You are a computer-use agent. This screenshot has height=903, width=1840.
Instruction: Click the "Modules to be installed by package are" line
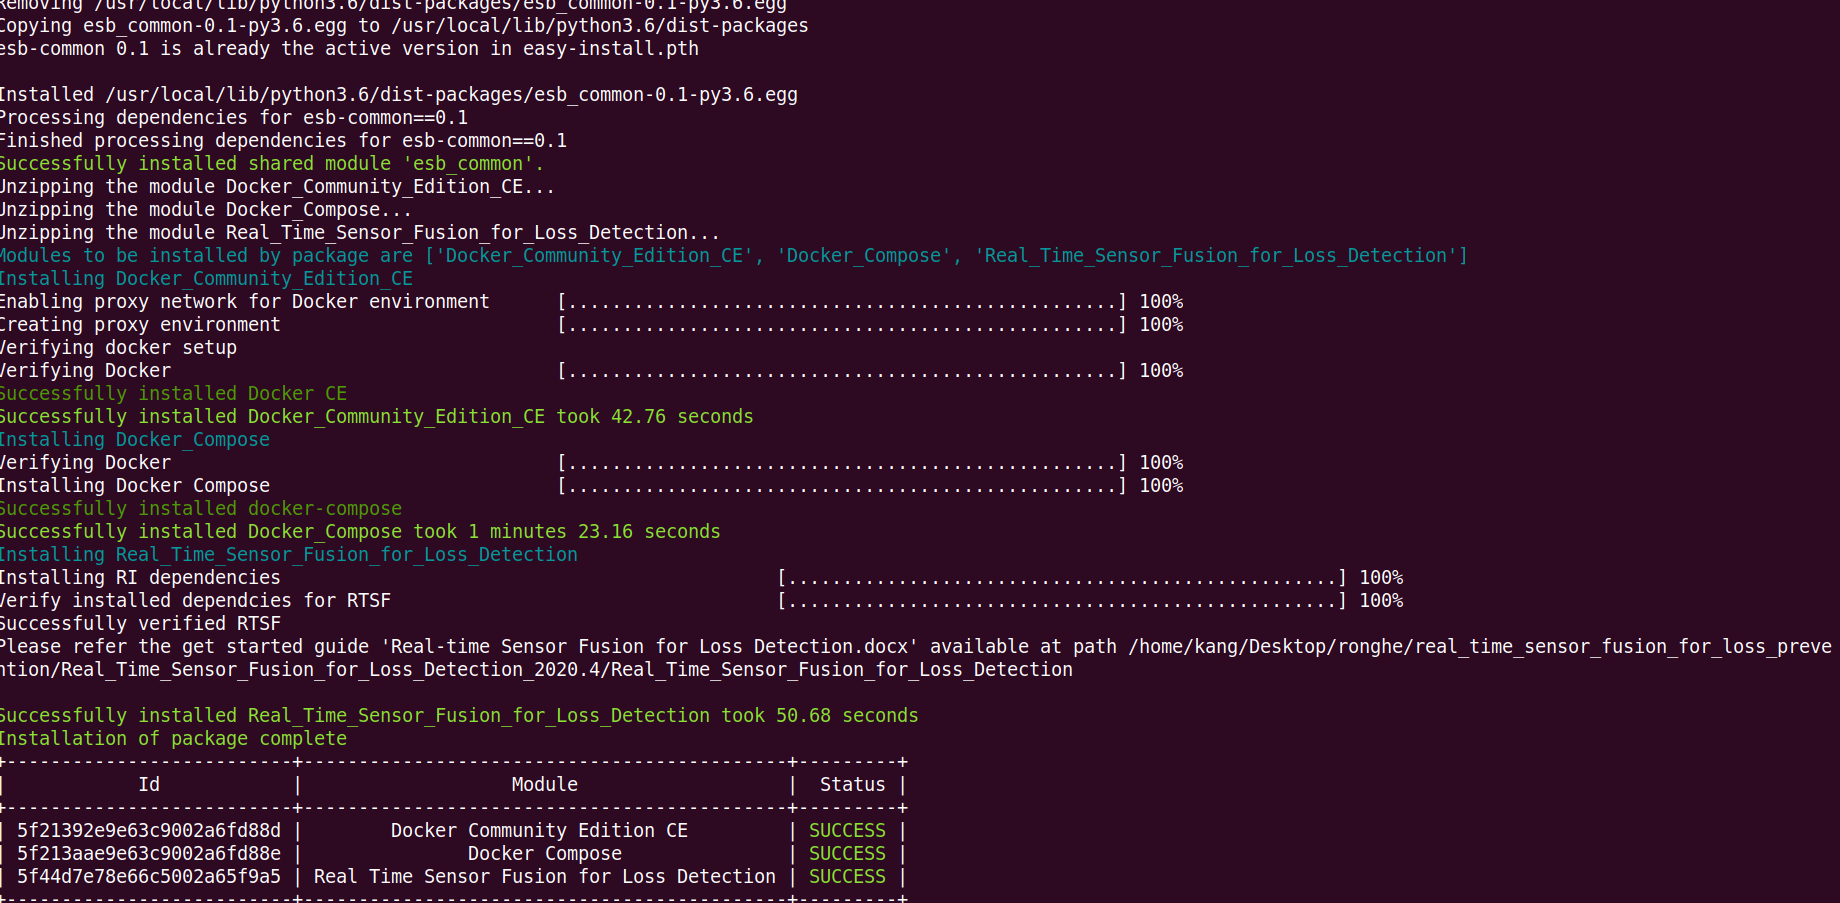pyautogui.click(x=733, y=256)
